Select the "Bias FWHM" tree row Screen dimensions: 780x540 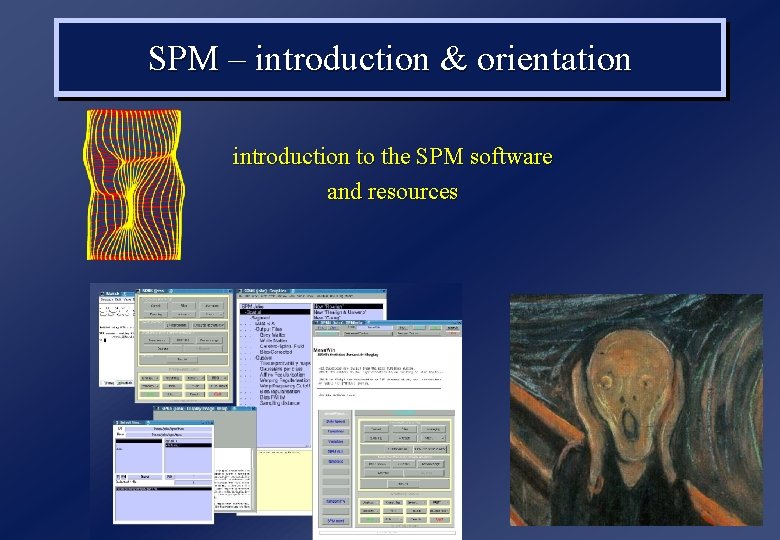[272, 397]
